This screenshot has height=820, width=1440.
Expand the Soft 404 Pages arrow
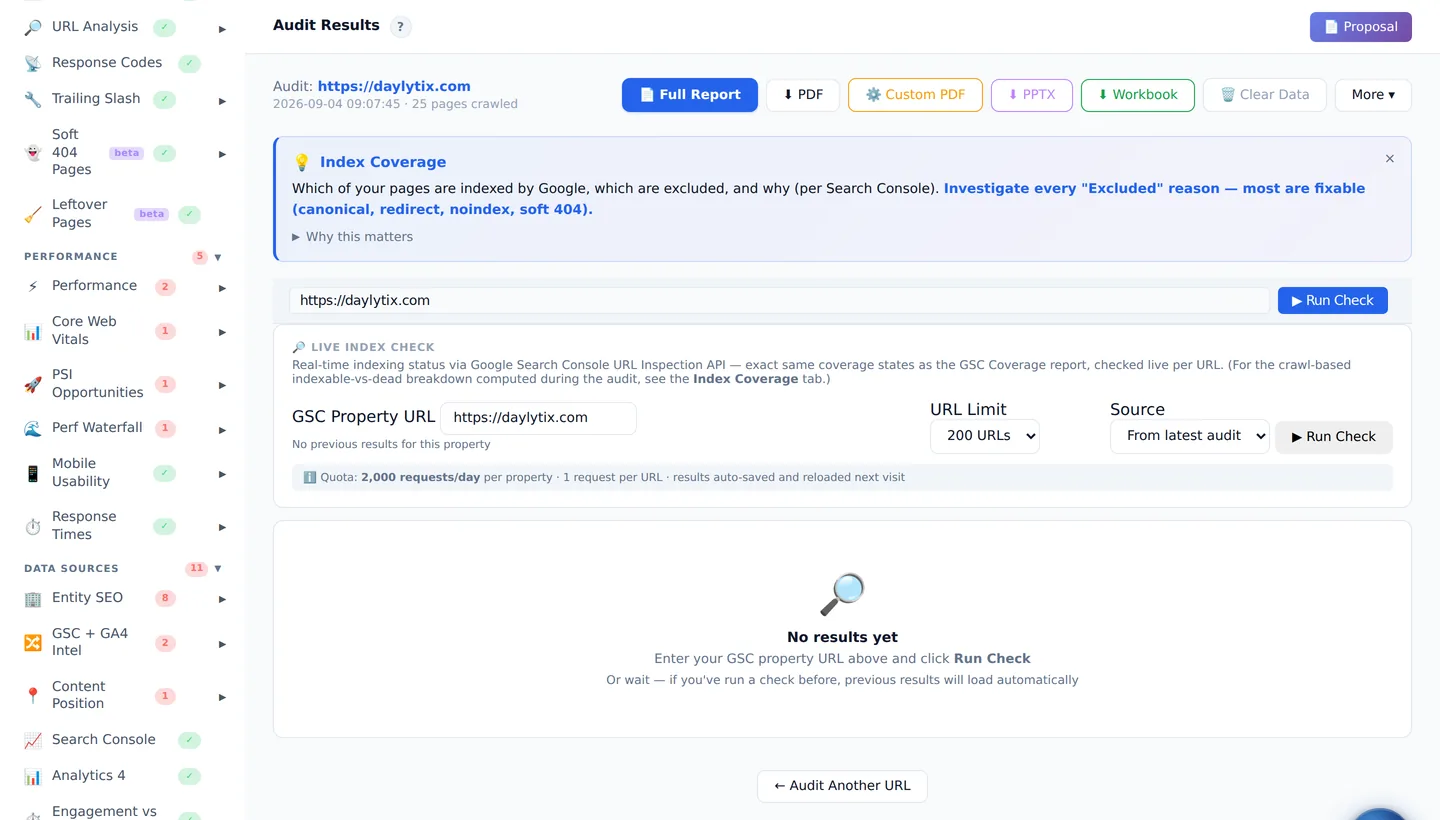coord(222,155)
